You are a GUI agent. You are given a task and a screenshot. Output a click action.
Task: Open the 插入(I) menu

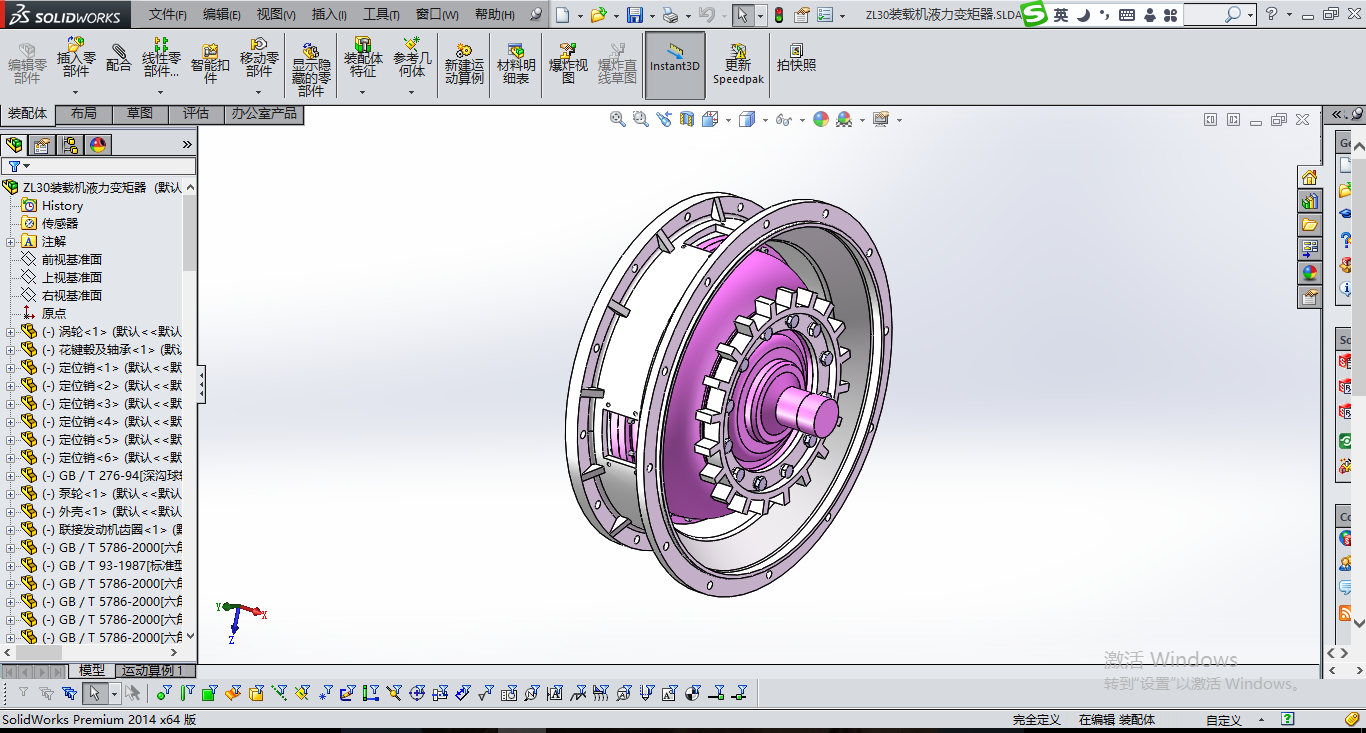(x=329, y=15)
